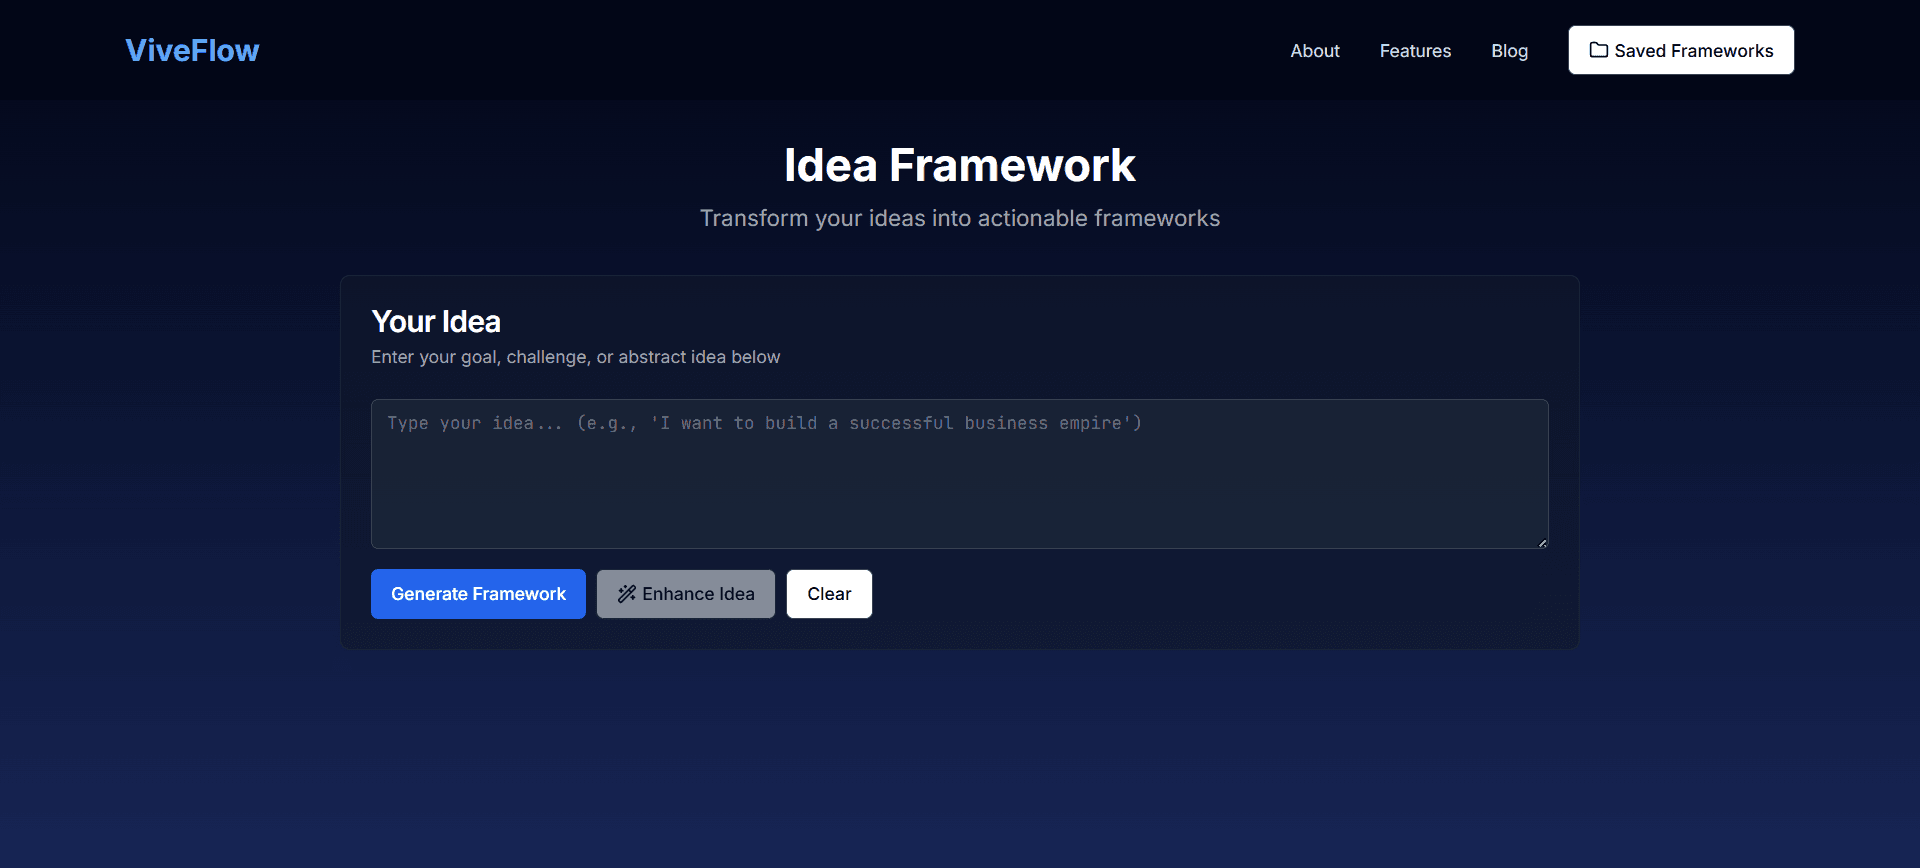
Task: Go to the Features page
Action: click(1415, 51)
